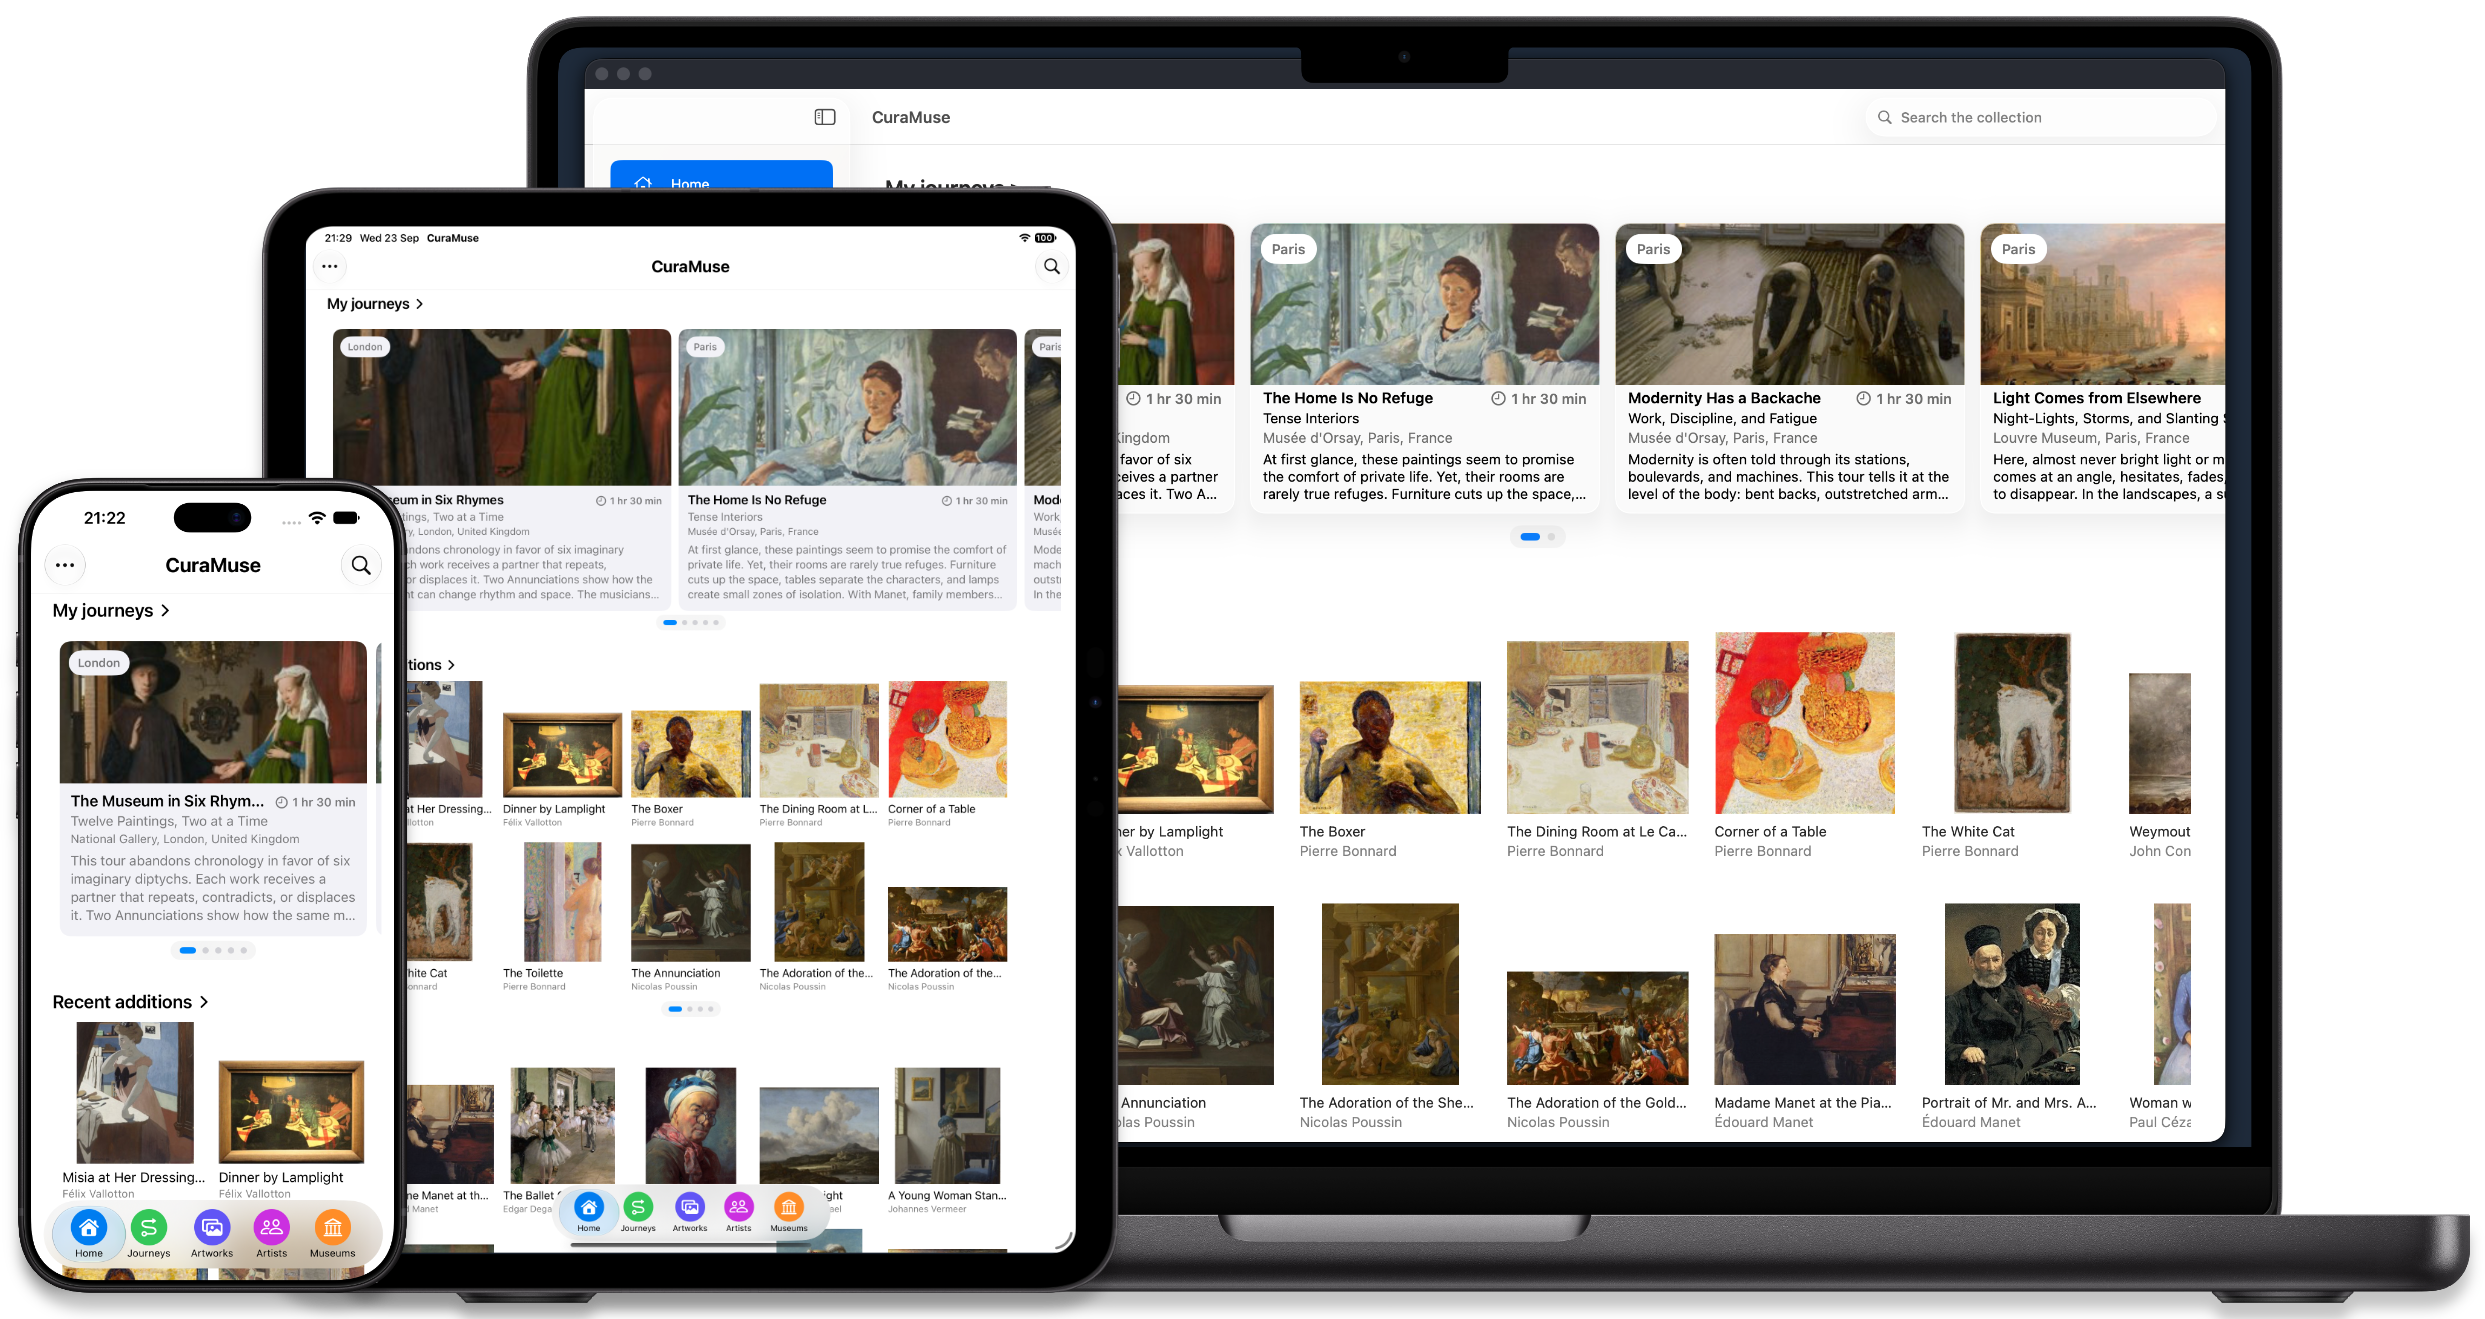The width and height of the screenshot is (2485, 1319).
Task: Tap the search icon on the iPhone
Action: point(361,565)
